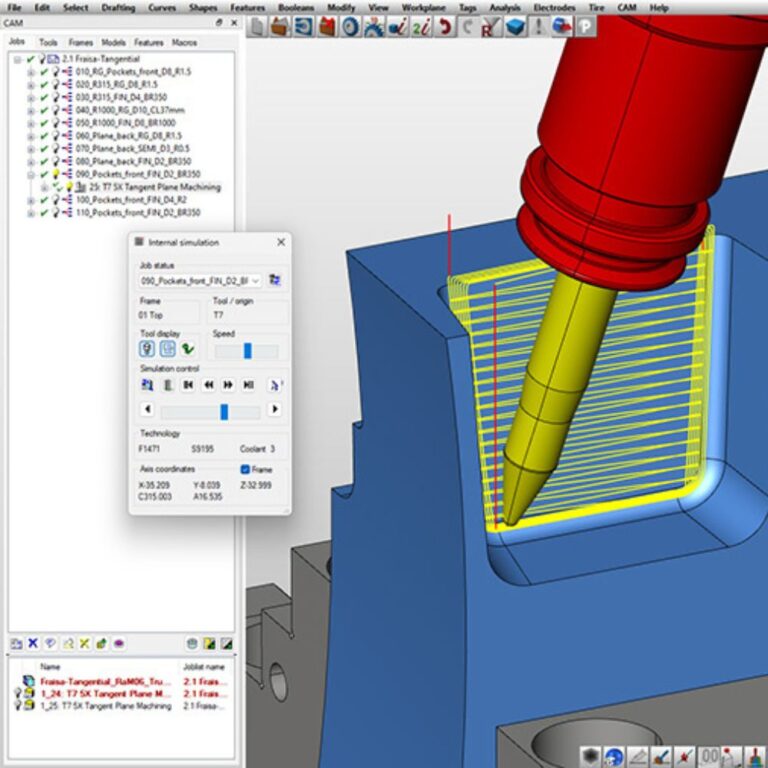Toggle first tool display holder button
Viewport: 768px width, 768px height.
148,349
